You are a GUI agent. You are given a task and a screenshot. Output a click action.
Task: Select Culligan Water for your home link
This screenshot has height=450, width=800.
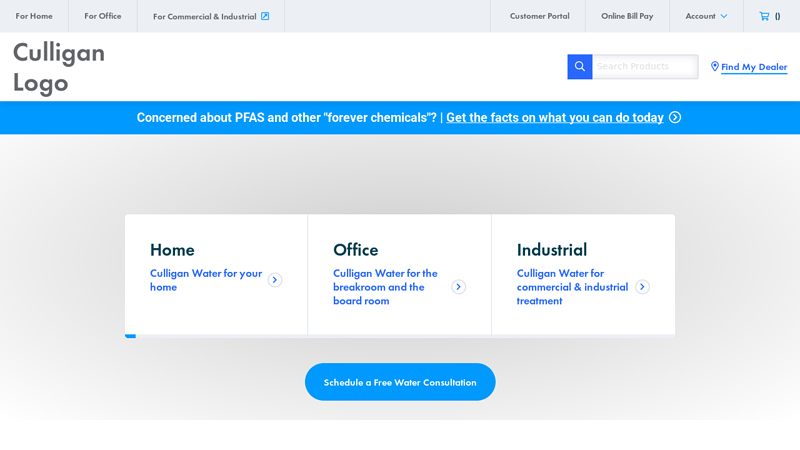click(x=206, y=280)
